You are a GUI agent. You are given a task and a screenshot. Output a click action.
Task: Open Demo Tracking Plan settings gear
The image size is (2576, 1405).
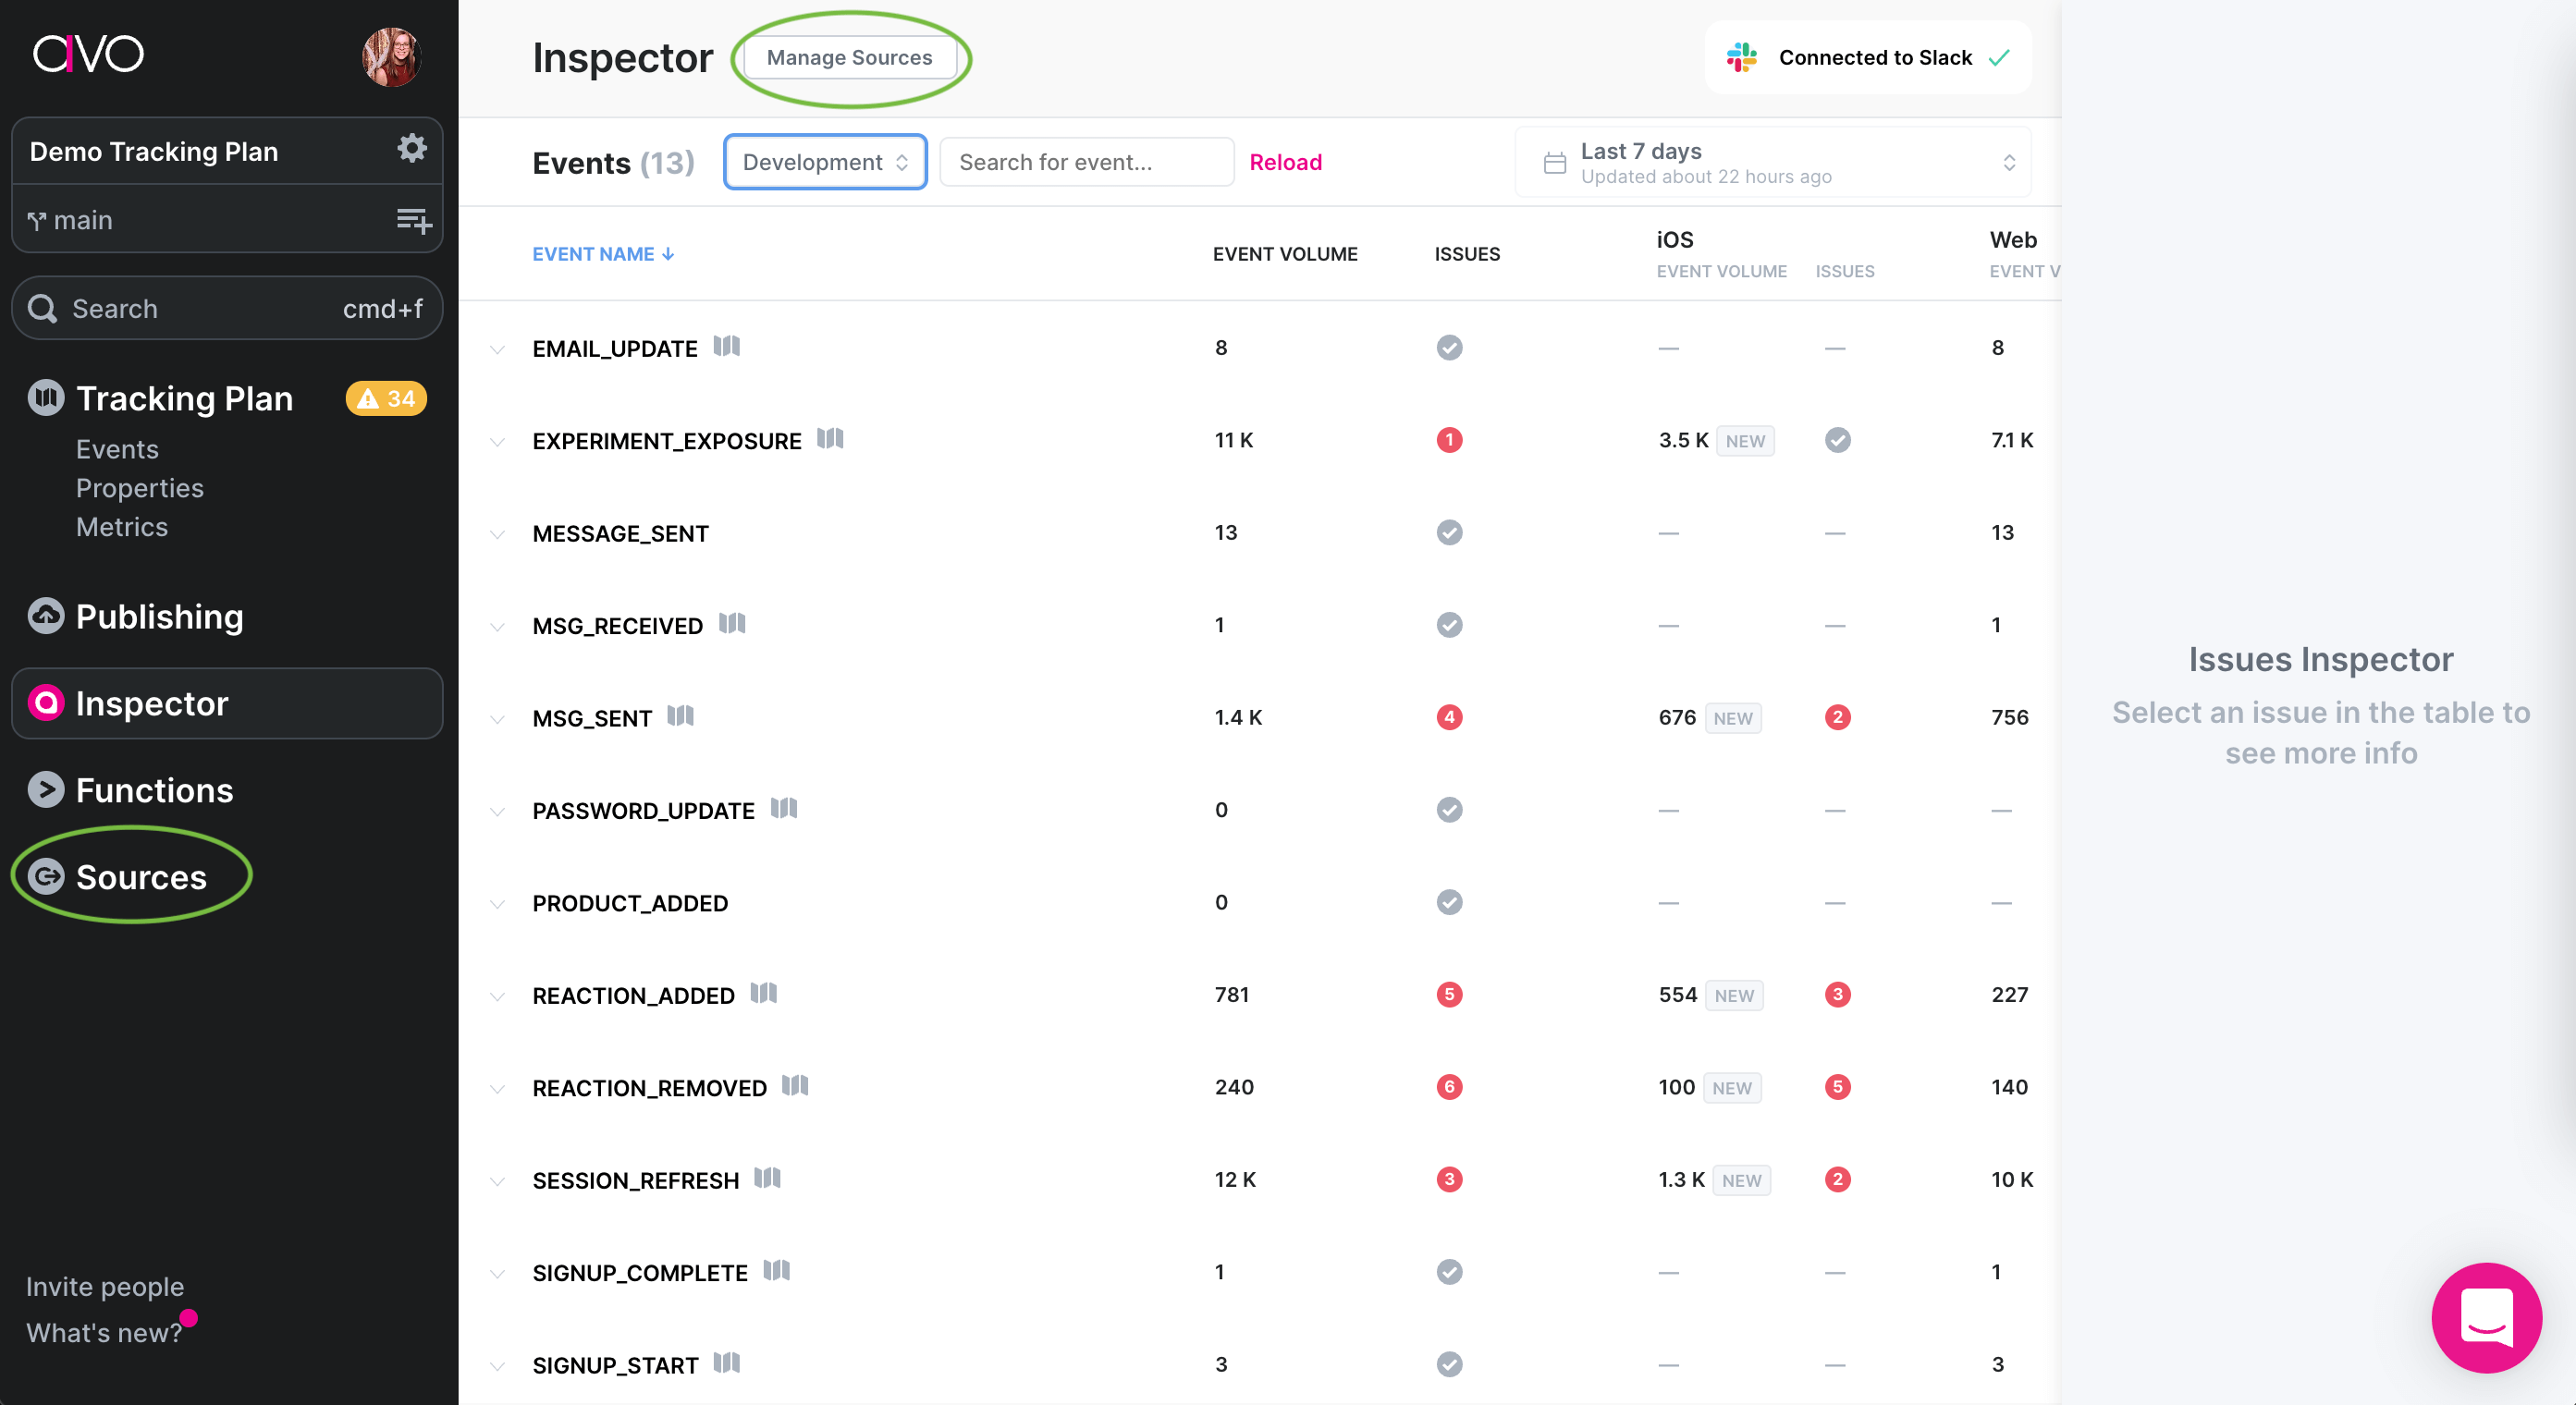pyautogui.click(x=411, y=149)
